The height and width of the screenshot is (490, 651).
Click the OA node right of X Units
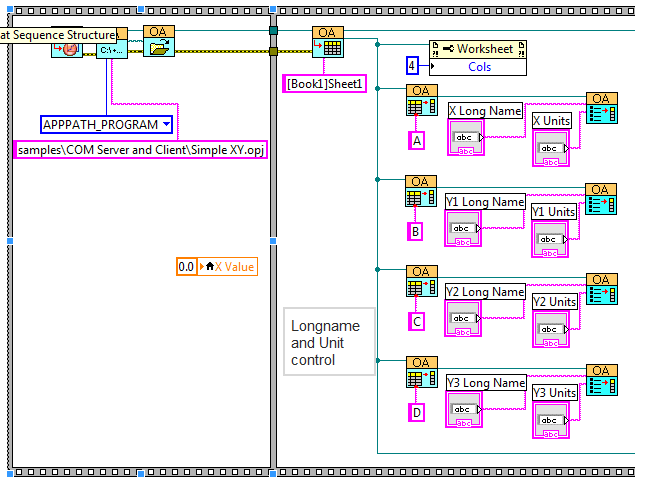tap(601, 108)
